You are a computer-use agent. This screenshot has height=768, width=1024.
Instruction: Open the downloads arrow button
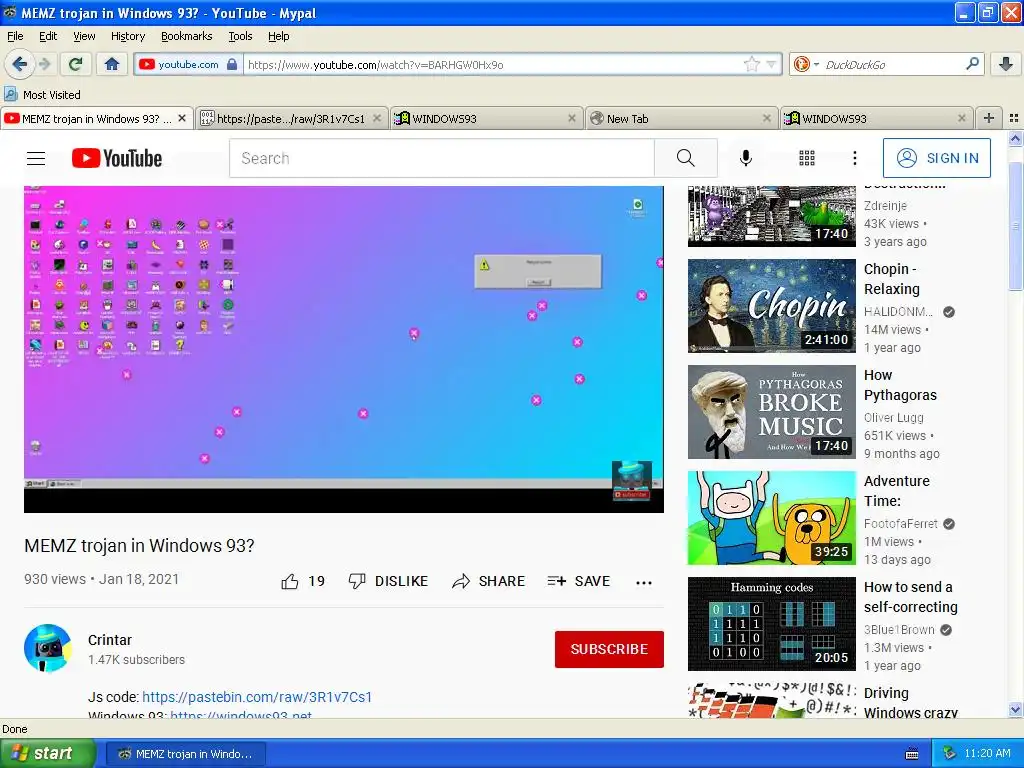pos(1006,64)
